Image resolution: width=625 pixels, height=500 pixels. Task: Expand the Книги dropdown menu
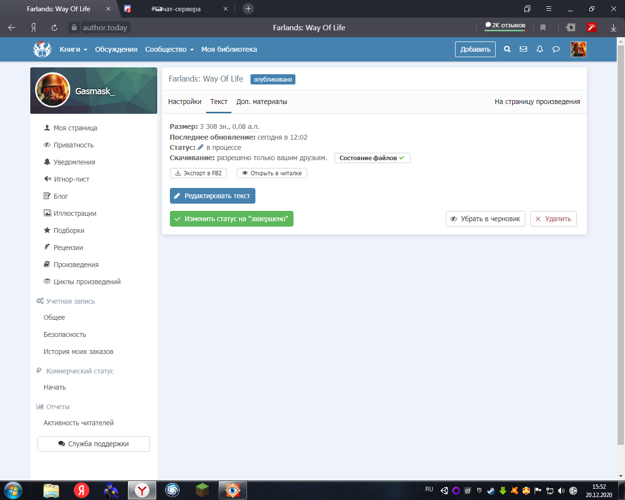(x=73, y=49)
